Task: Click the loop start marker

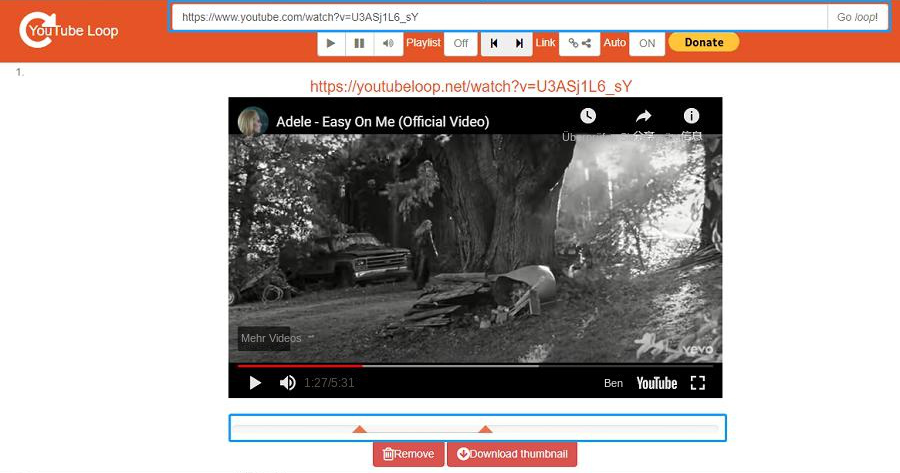Action: [359, 429]
